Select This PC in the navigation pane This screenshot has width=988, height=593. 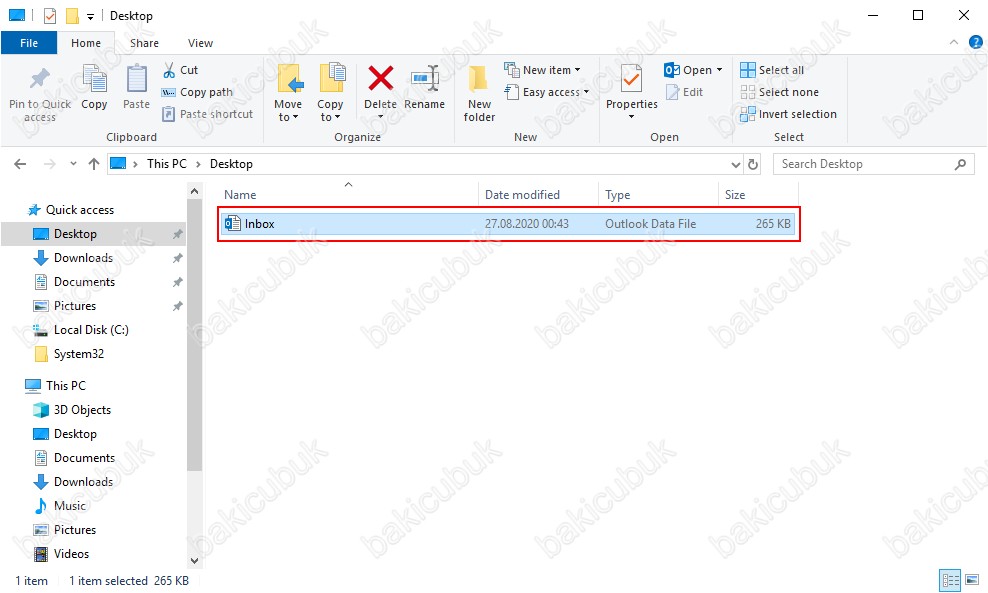(66, 386)
